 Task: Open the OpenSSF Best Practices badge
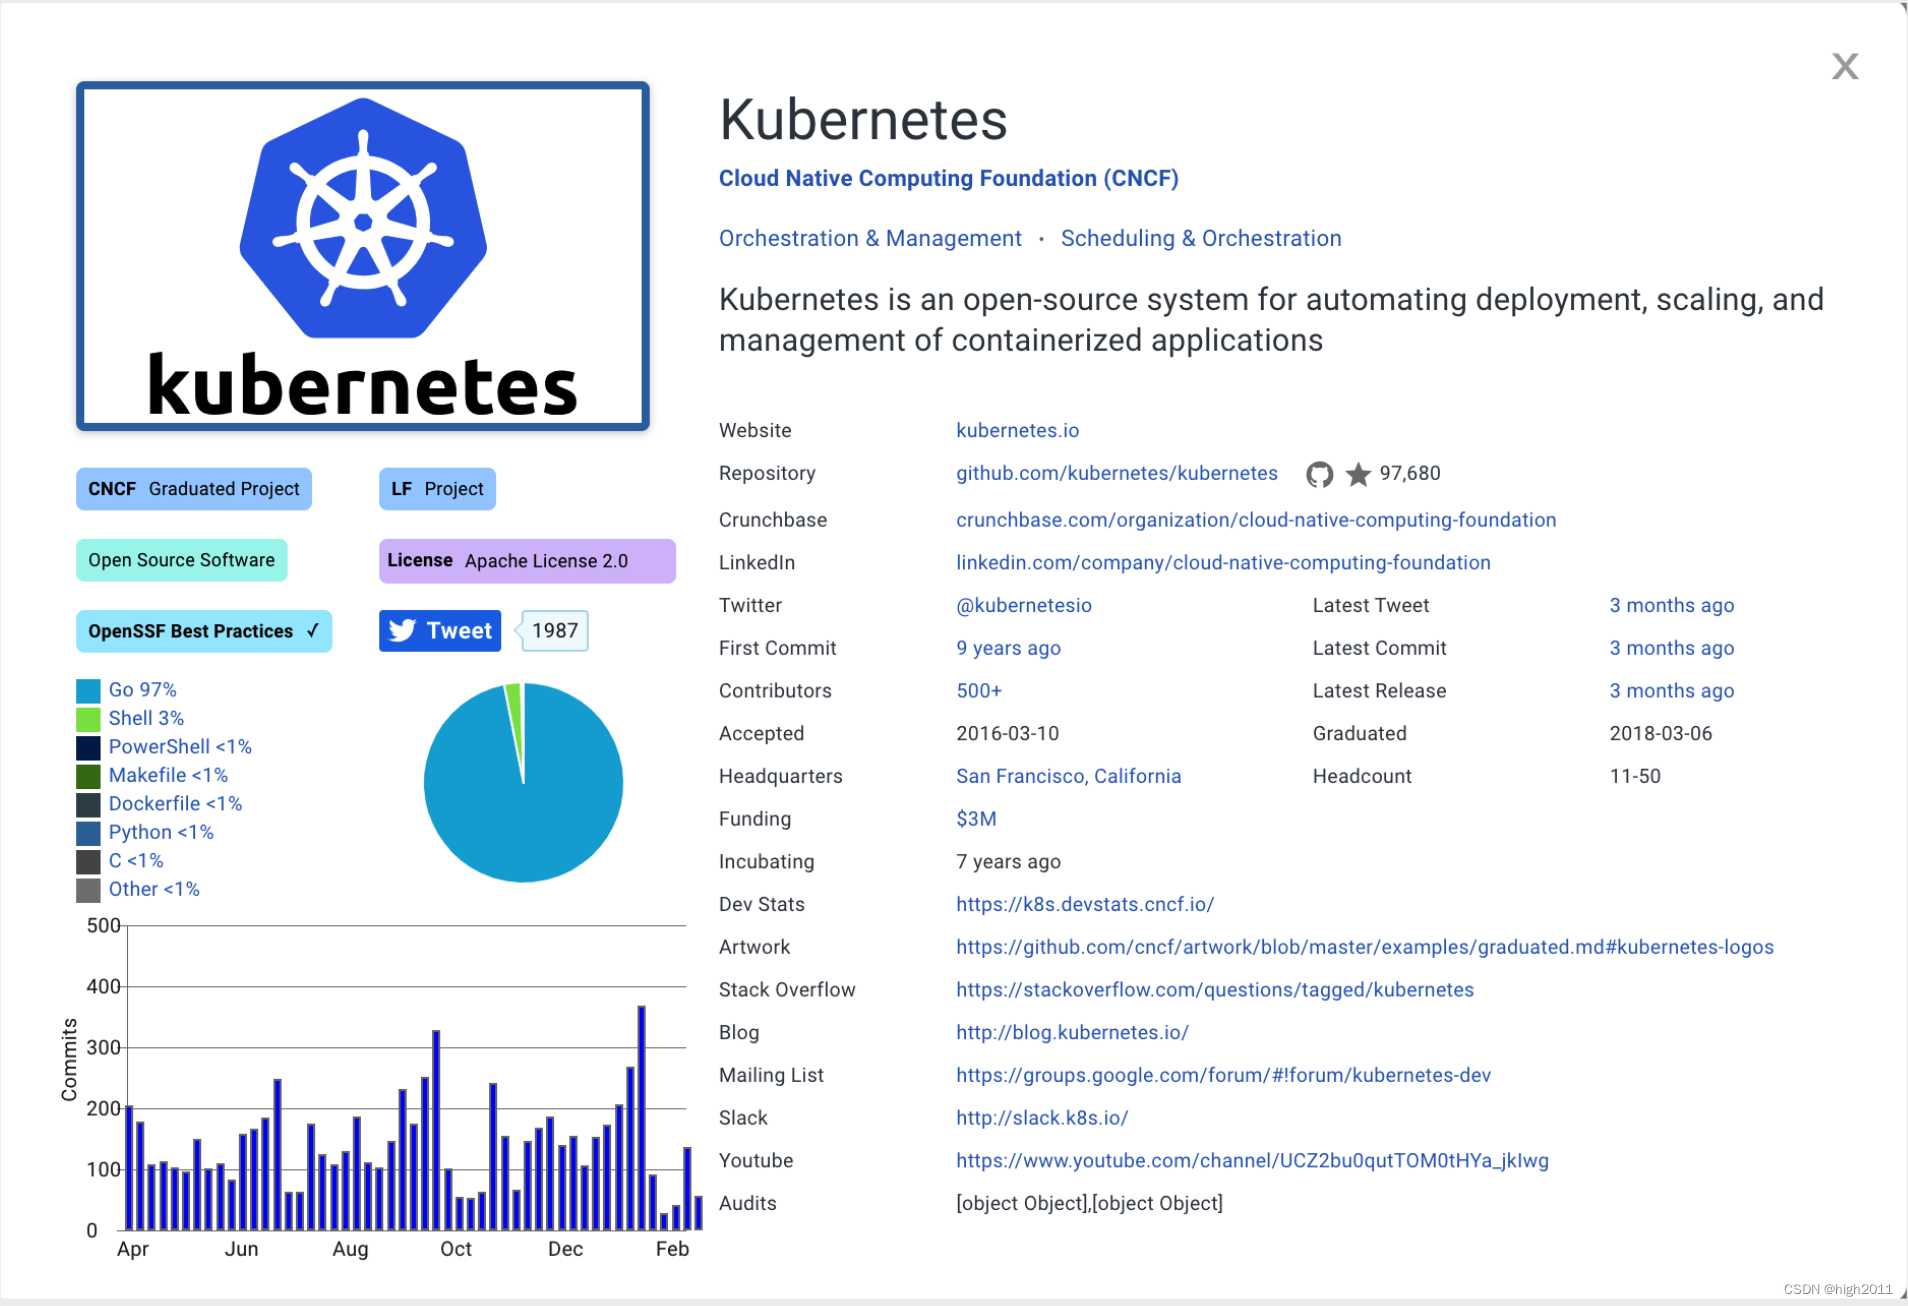(x=204, y=631)
